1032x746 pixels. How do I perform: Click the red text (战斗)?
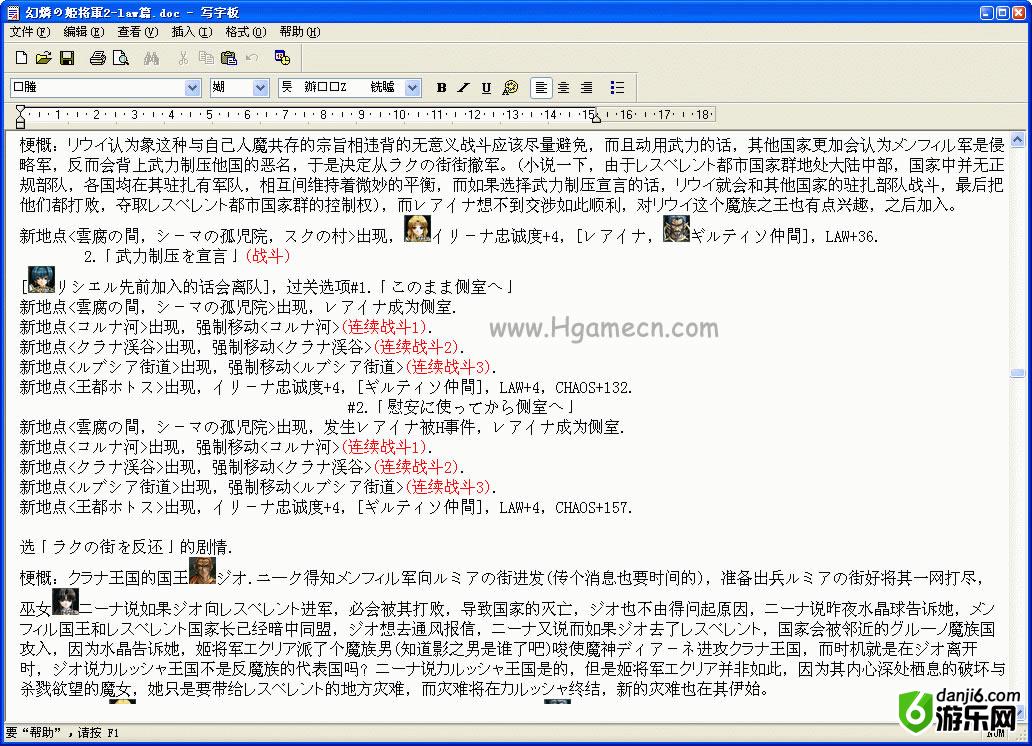(267, 256)
